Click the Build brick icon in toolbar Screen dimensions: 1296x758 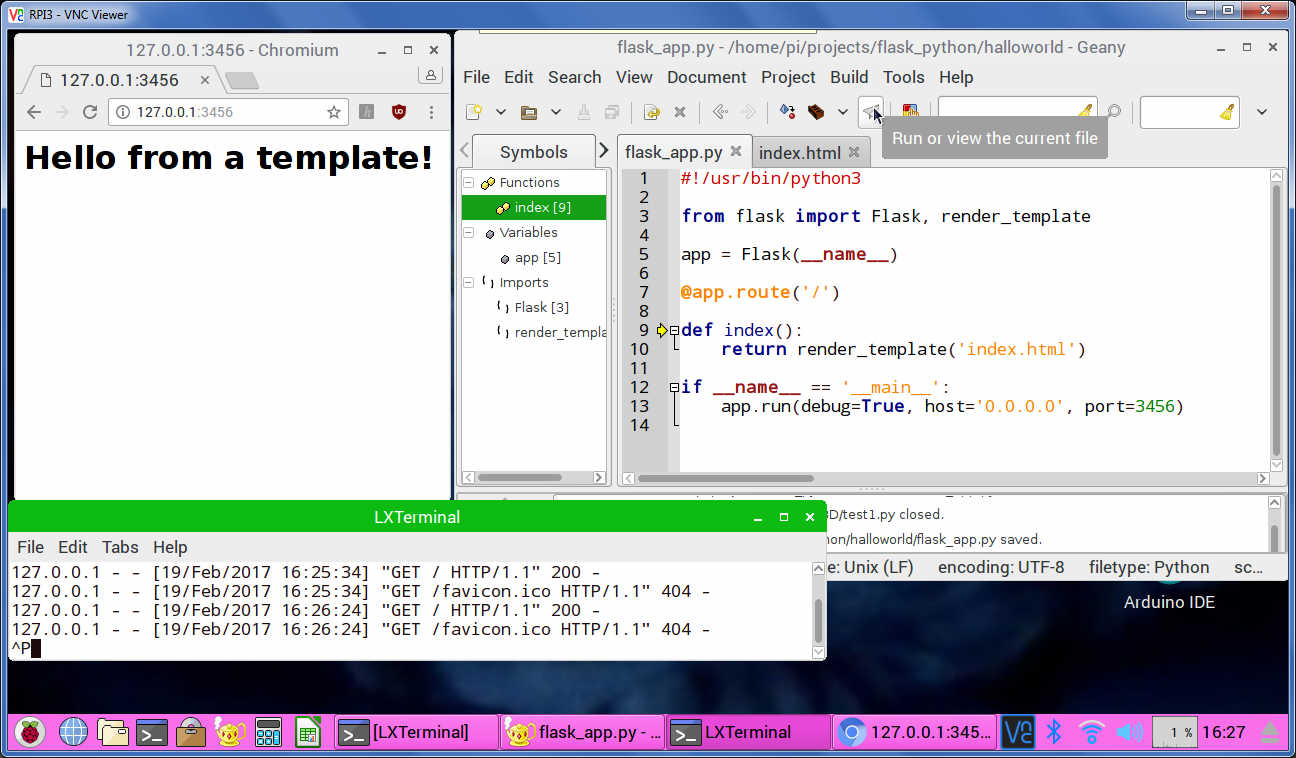816,112
